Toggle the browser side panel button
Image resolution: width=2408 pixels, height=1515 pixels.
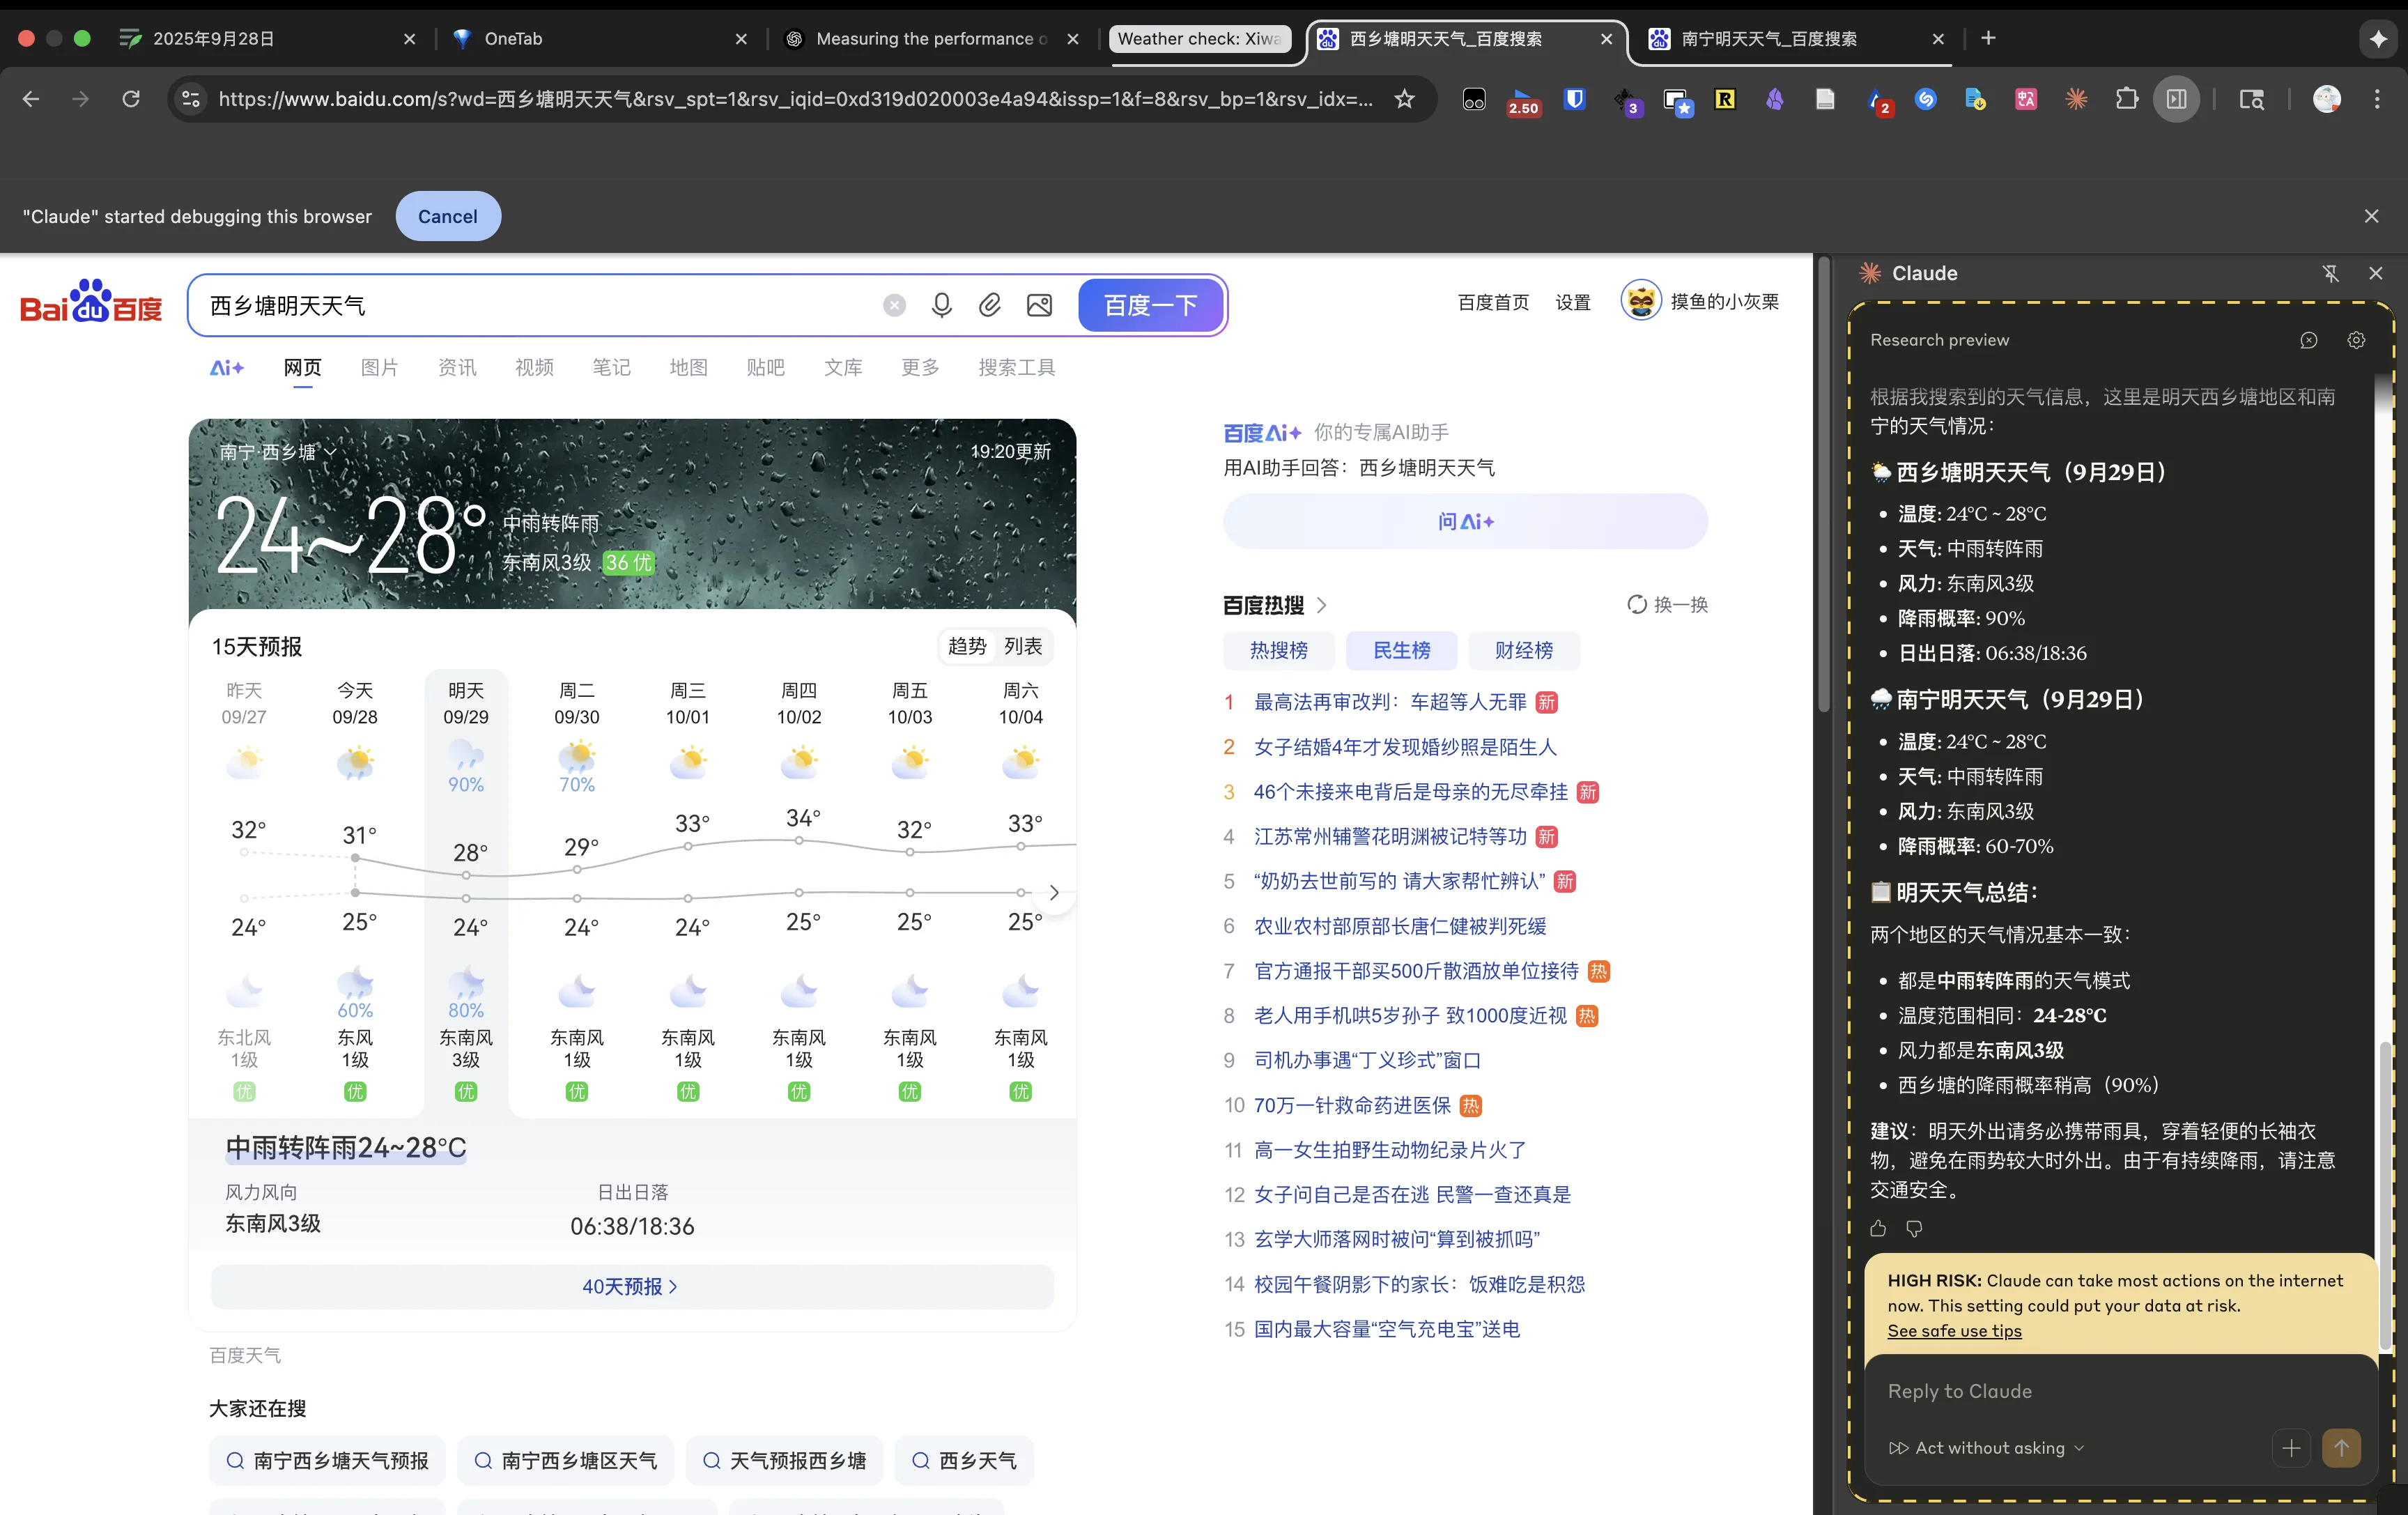tap(2176, 99)
